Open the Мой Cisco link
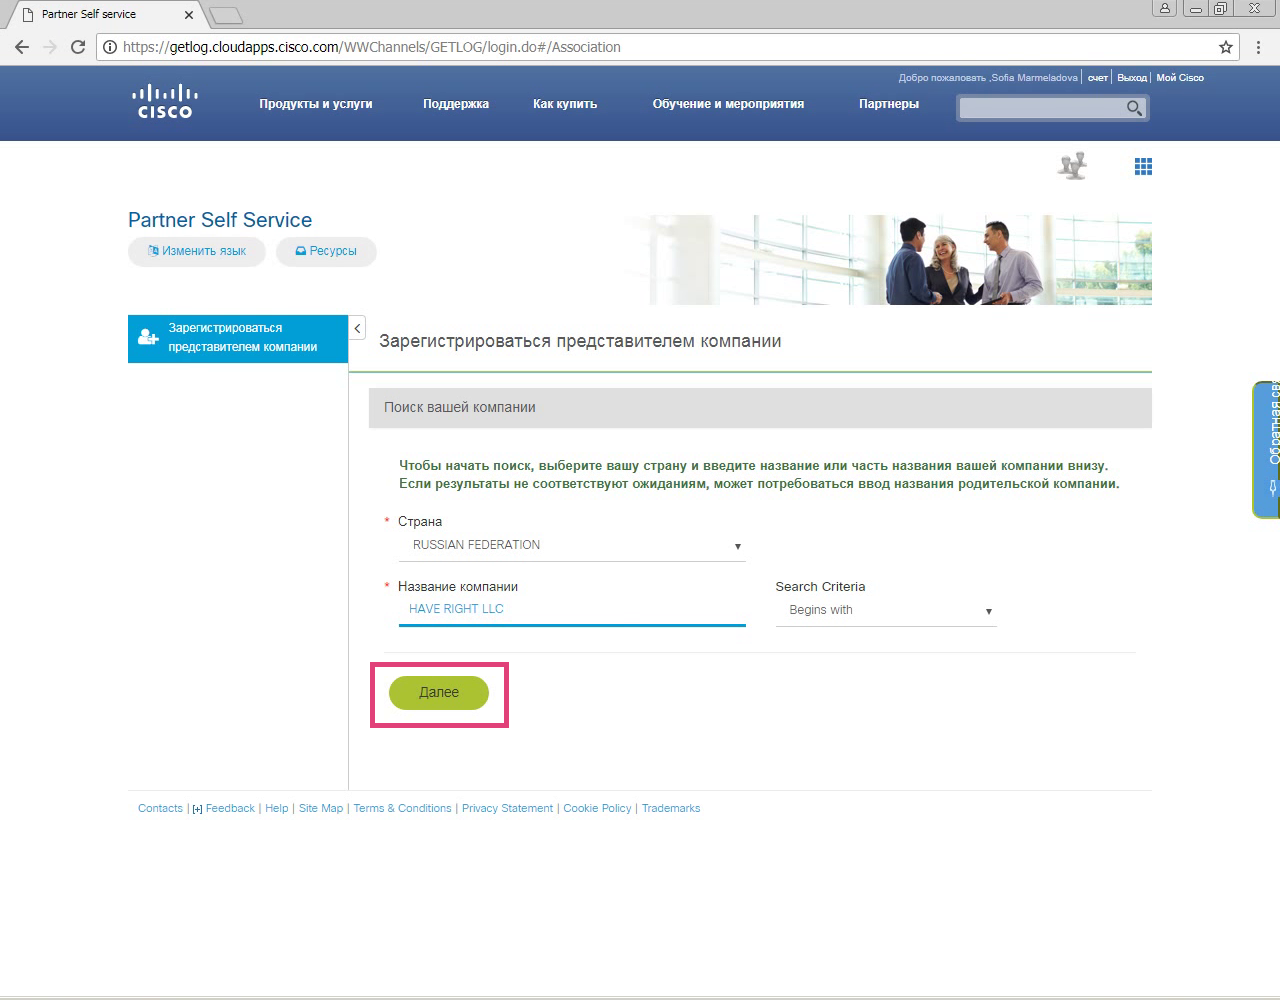The image size is (1280, 1000). (x=1180, y=78)
